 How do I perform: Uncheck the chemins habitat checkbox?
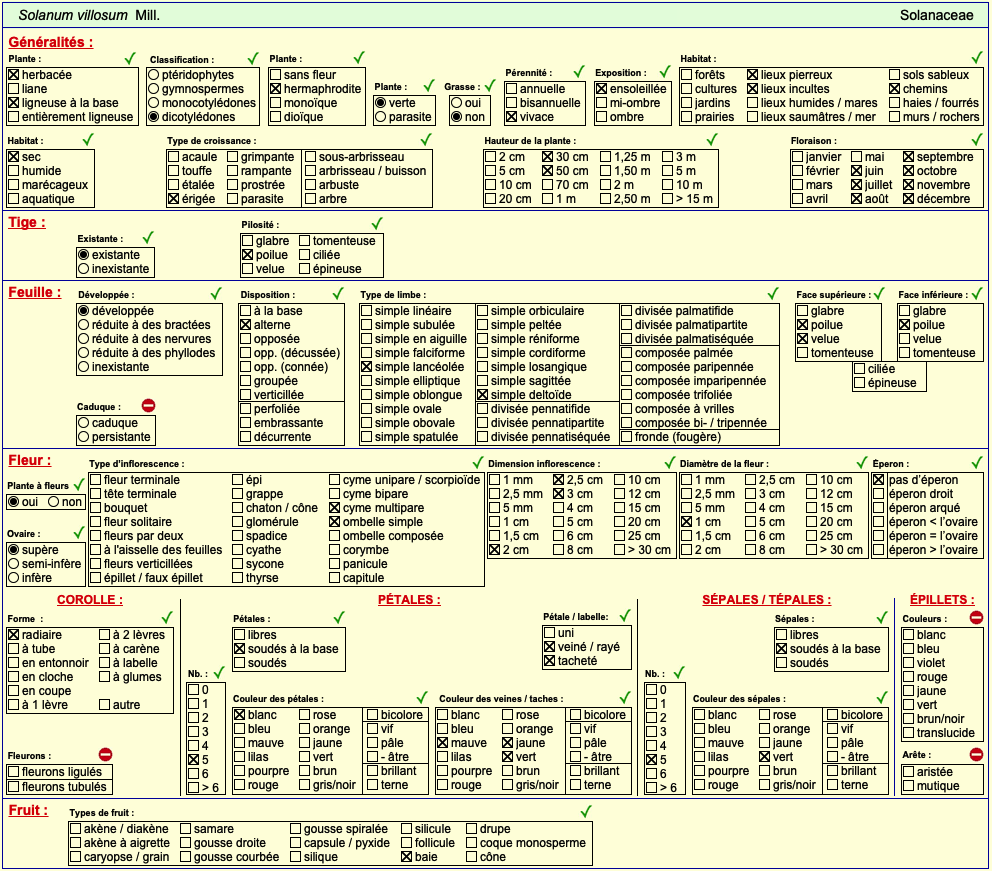click(x=894, y=89)
